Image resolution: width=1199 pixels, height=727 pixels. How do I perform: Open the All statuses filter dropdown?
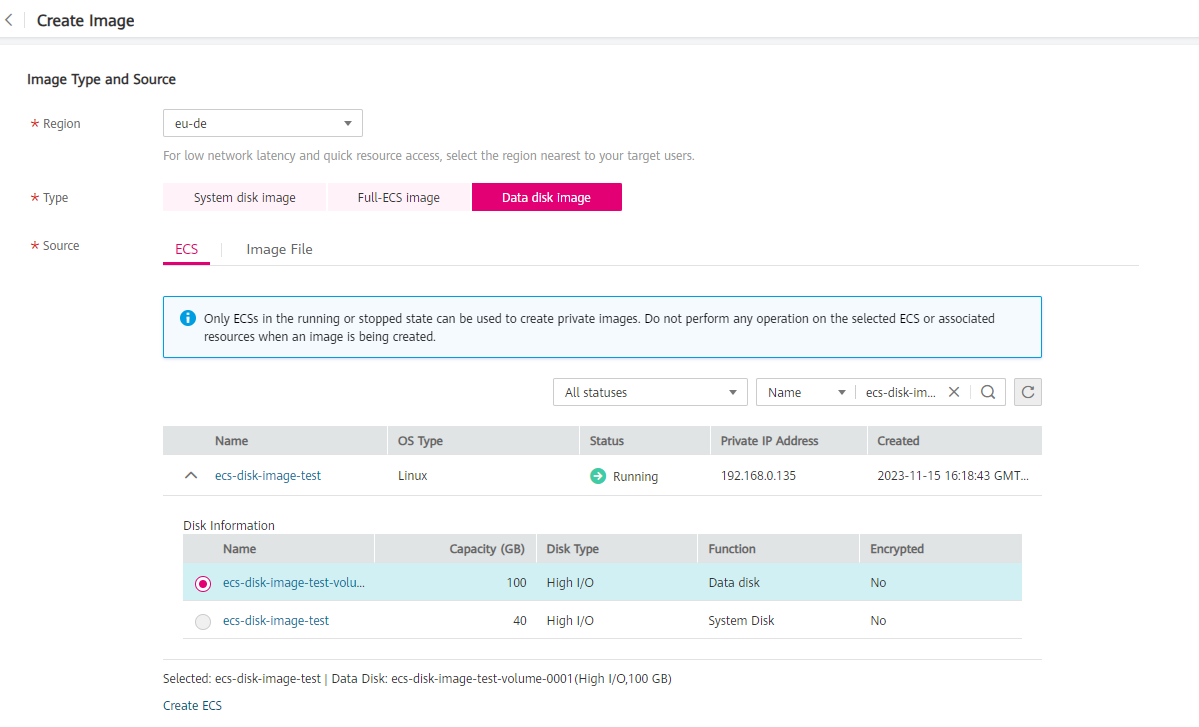tap(649, 392)
